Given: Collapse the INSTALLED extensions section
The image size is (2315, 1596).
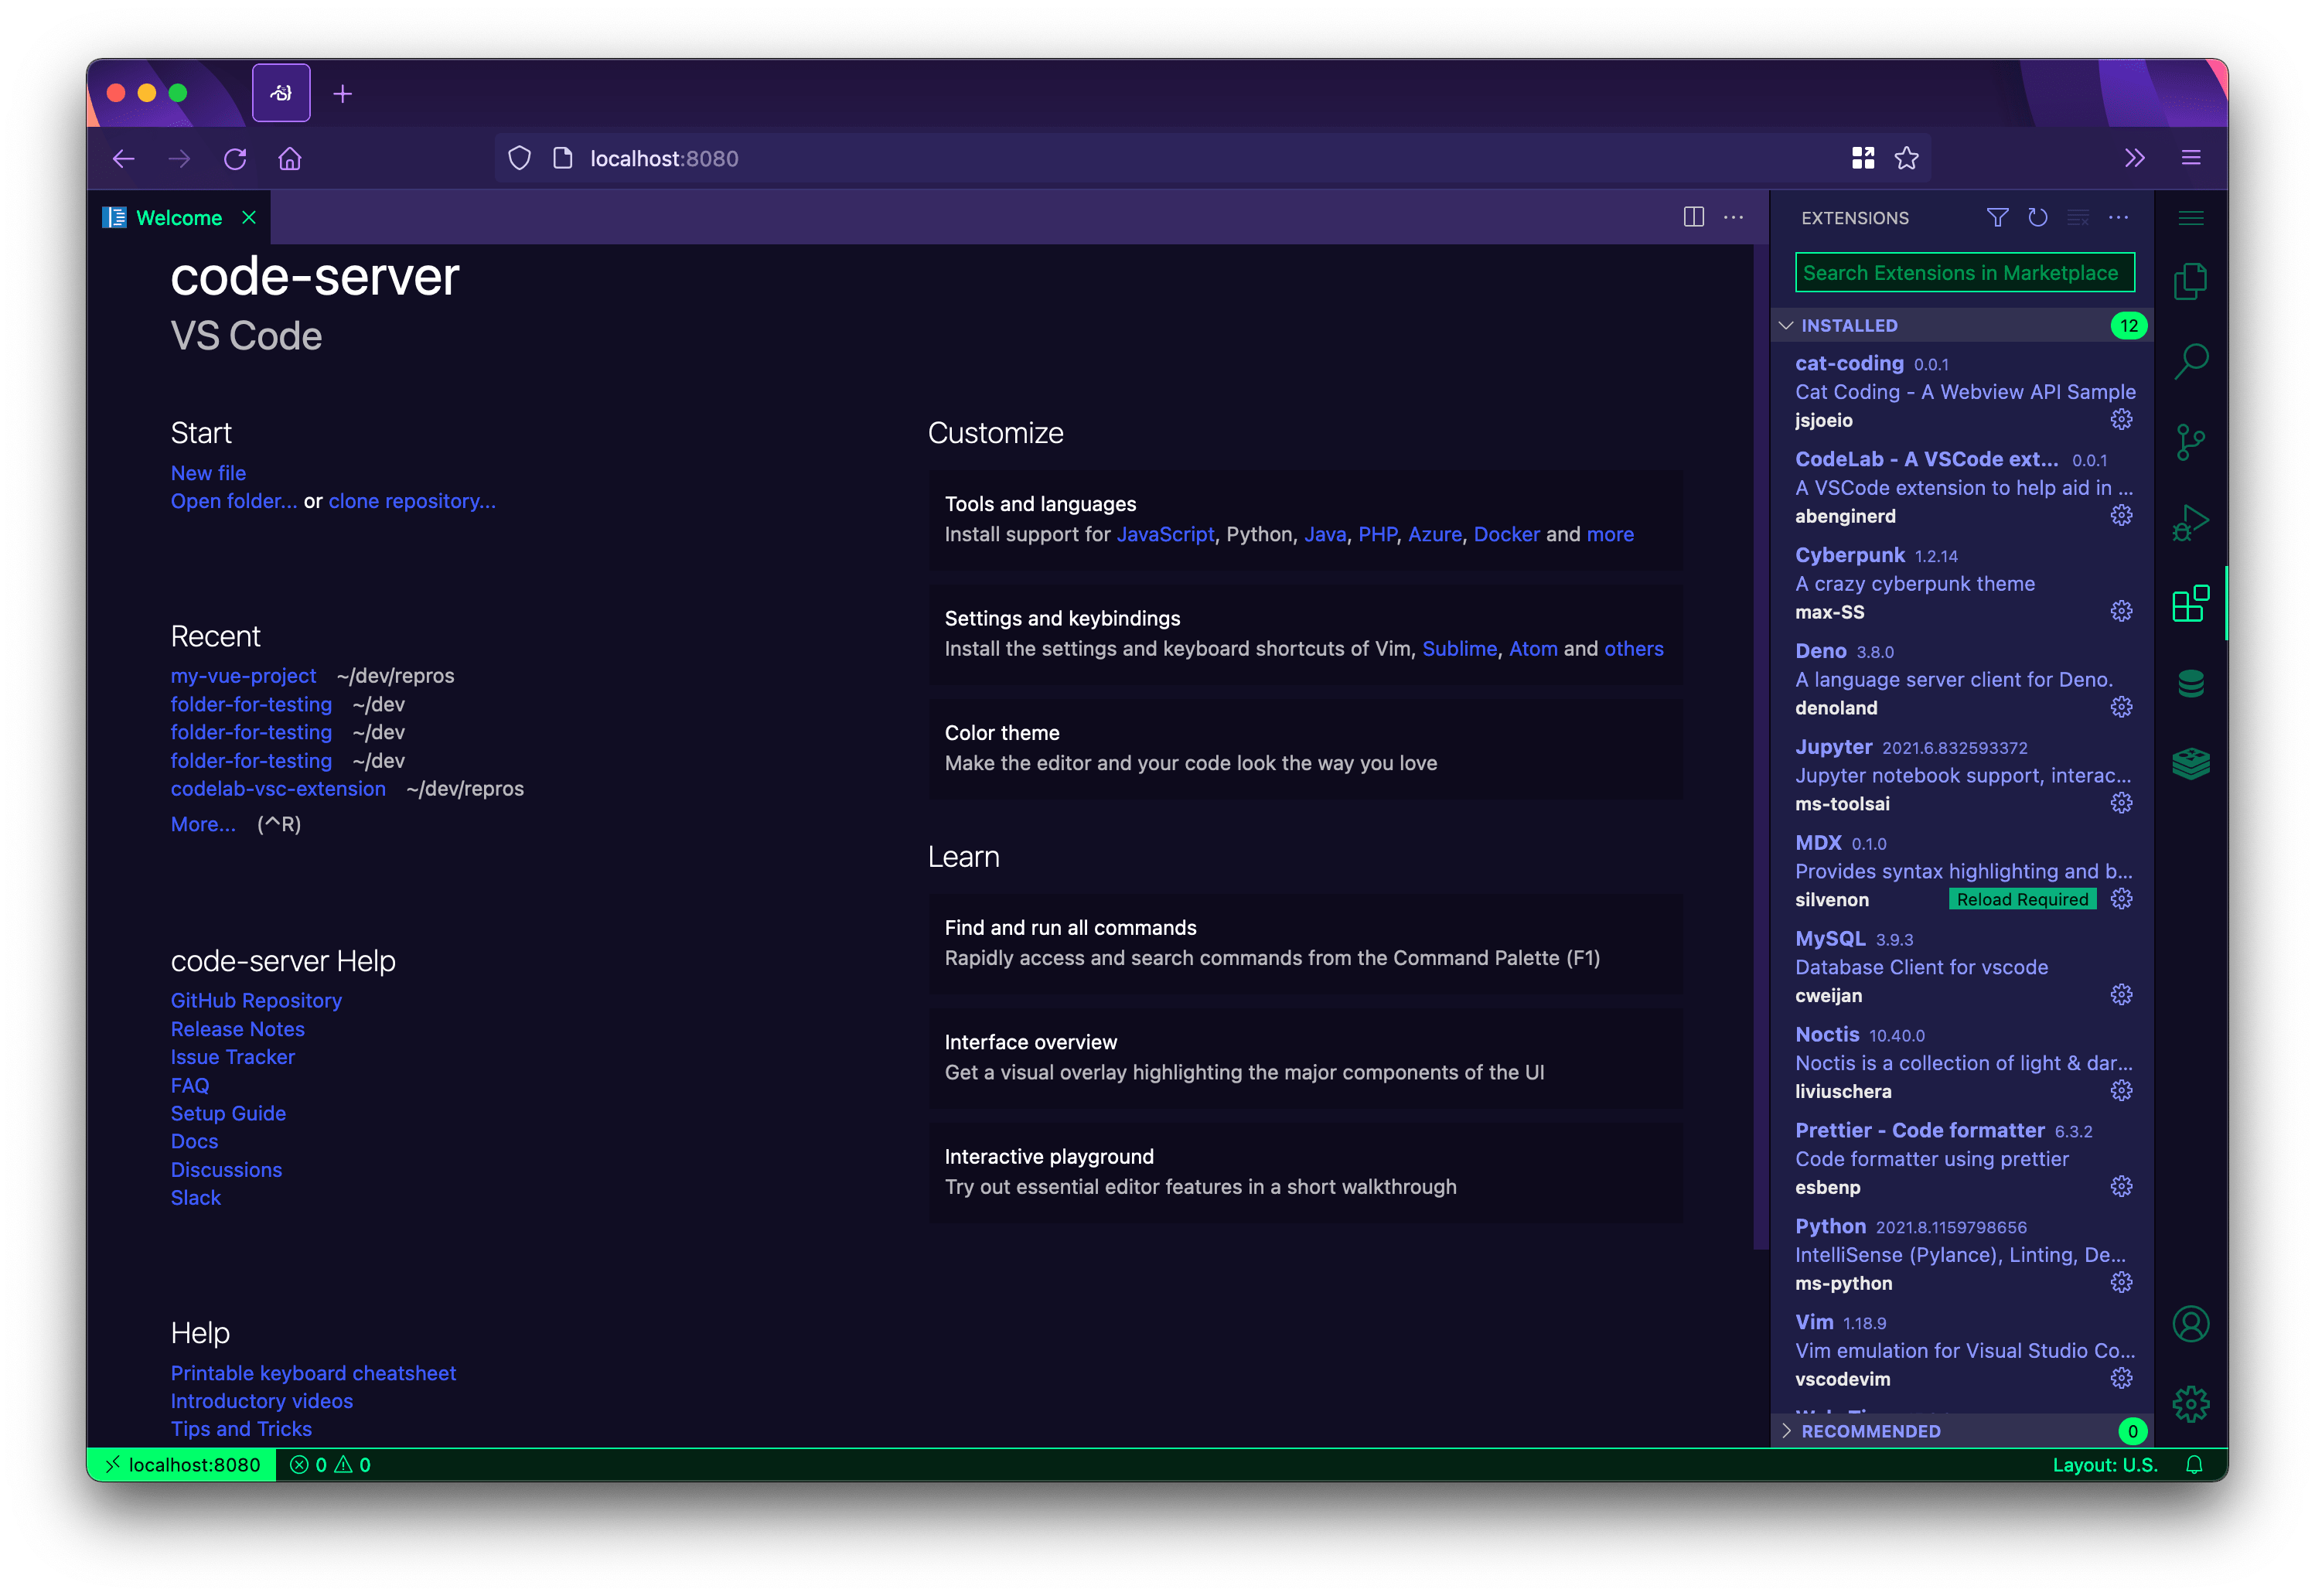Looking at the screenshot, I should pyautogui.click(x=1795, y=324).
